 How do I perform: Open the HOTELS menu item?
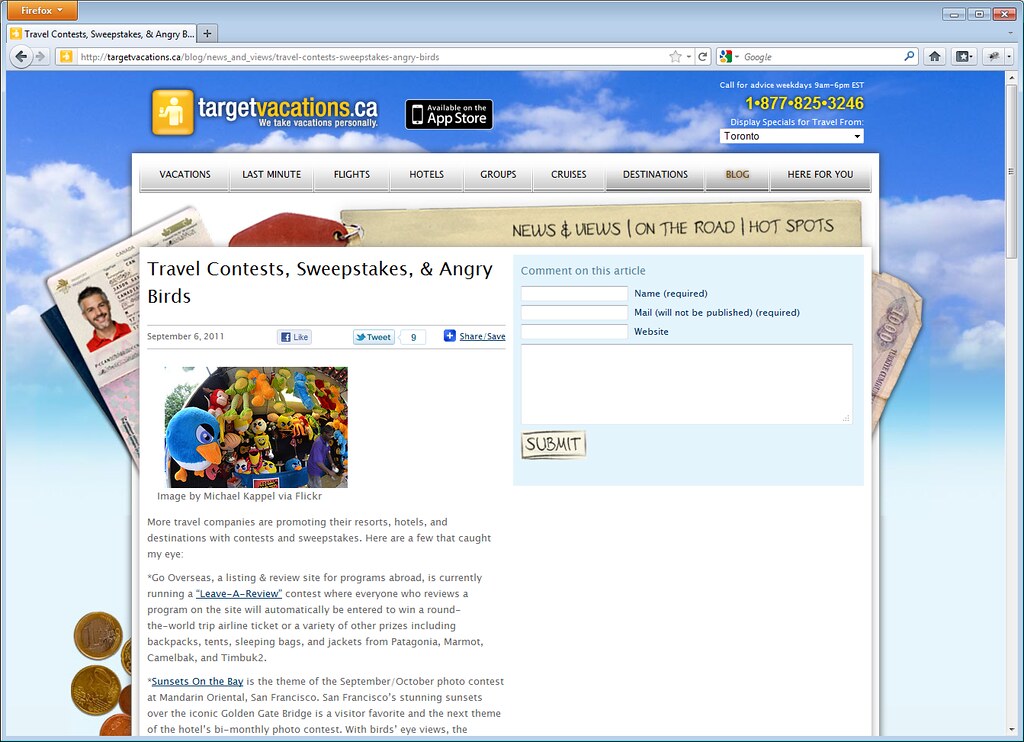[426, 175]
